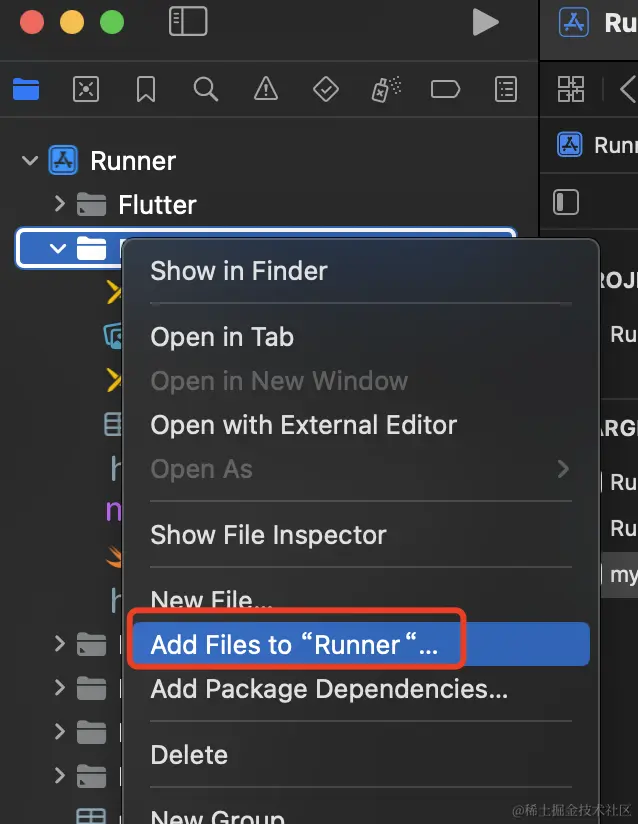Click Open with External Editor
The image size is (638, 824).
[304, 425]
